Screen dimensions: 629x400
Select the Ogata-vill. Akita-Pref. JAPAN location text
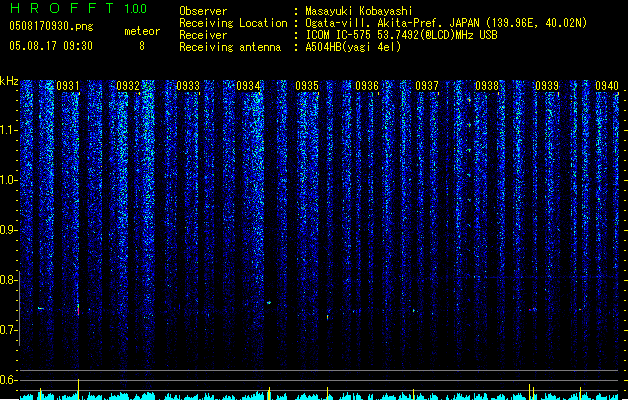click(446, 23)
